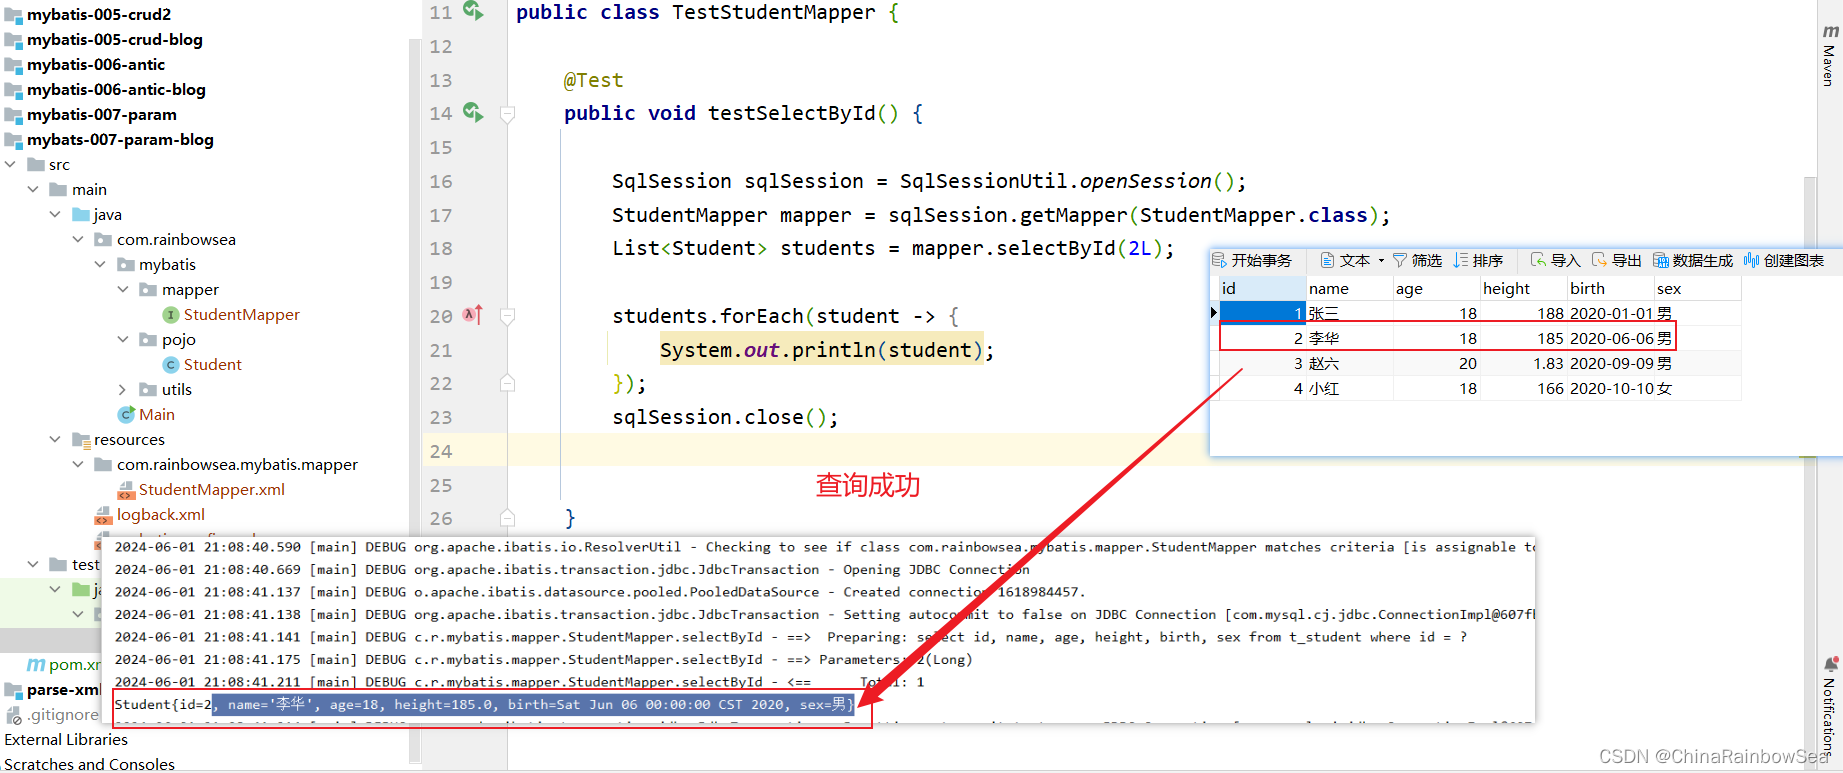Image resolution: width=1843 pixels, height=773 pixels.
Task: Click 排序 sort button
Action: tap(1479, 260)
